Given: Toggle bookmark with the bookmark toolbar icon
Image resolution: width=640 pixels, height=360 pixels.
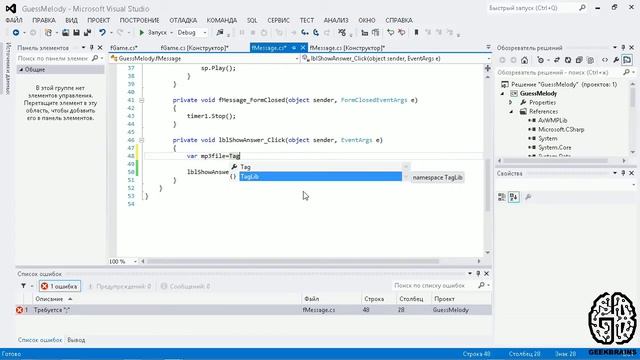Looking at the screenshot, I should pyautogui.click(x=416, y=33).
